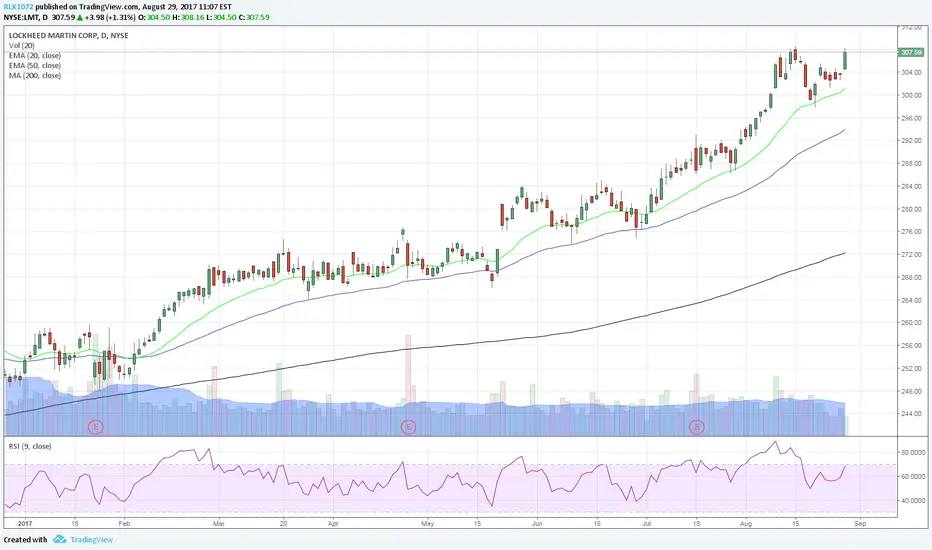Click the 'Vol (20)' indicator legend

(21, 46)
